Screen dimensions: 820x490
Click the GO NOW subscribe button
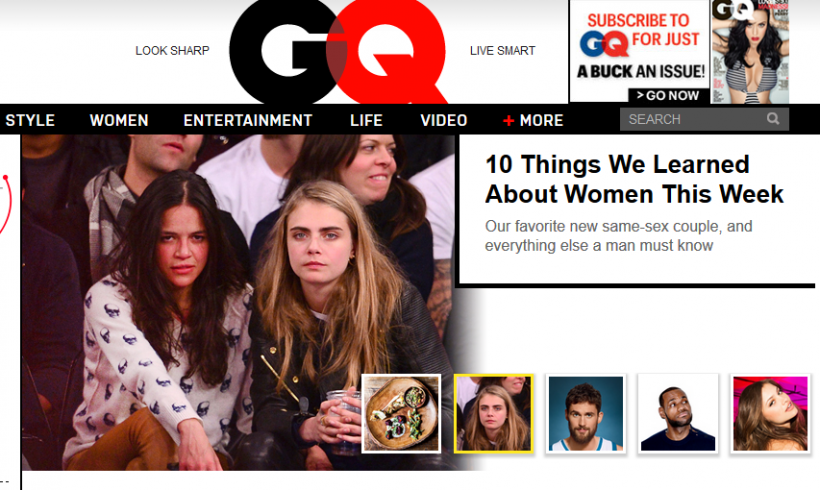point(668,96)
